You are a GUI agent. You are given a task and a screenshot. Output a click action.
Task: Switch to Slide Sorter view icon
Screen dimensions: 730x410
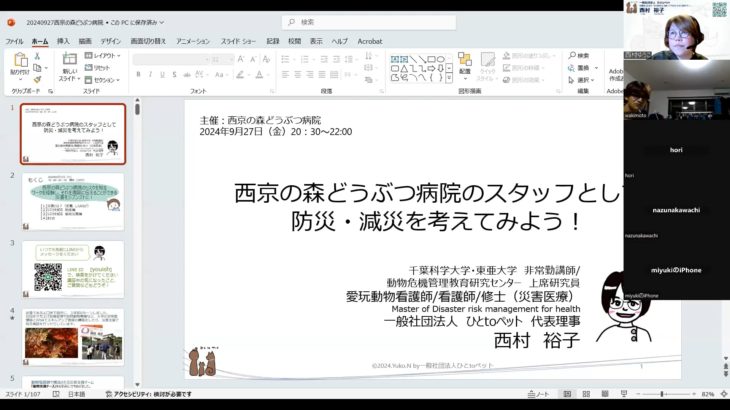click(x=586, y=394)
